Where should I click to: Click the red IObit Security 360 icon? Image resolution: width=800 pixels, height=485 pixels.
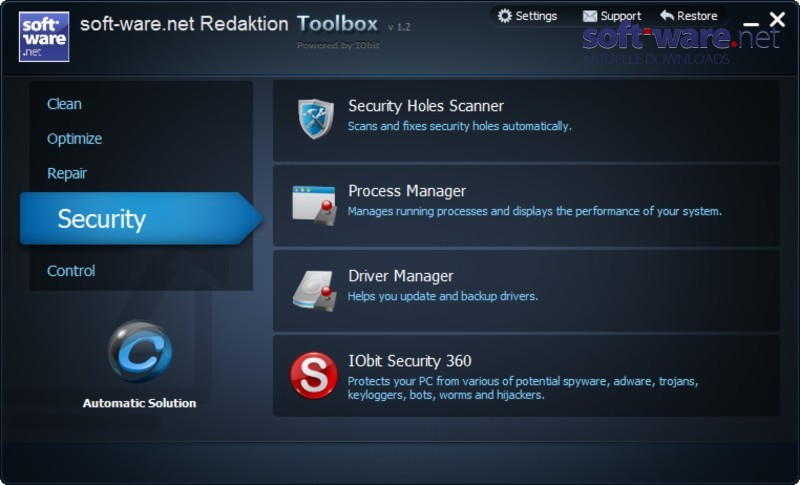pos(314,375)
